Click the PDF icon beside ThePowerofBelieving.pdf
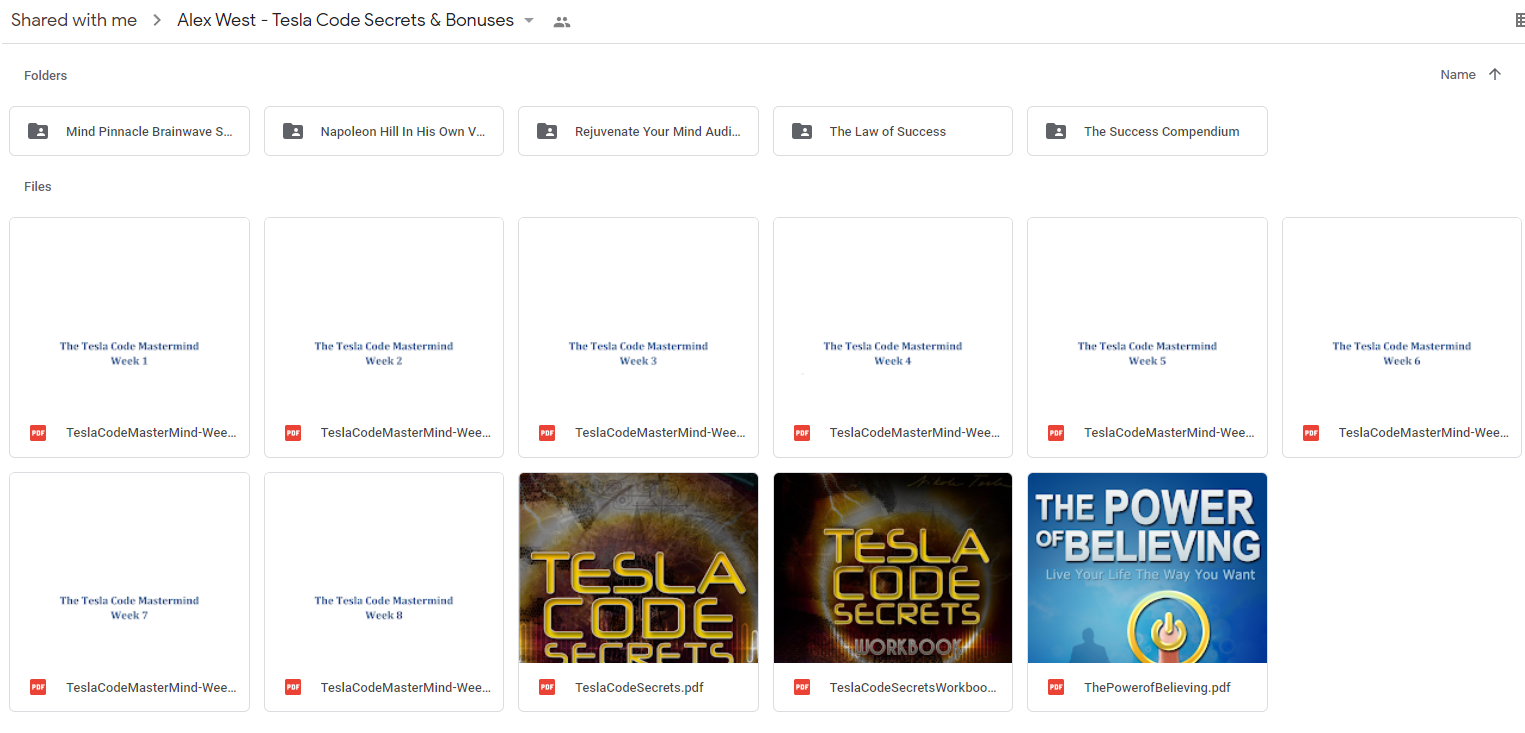The height and width of the screenshot is (733, 1525). coord(1056,687)
